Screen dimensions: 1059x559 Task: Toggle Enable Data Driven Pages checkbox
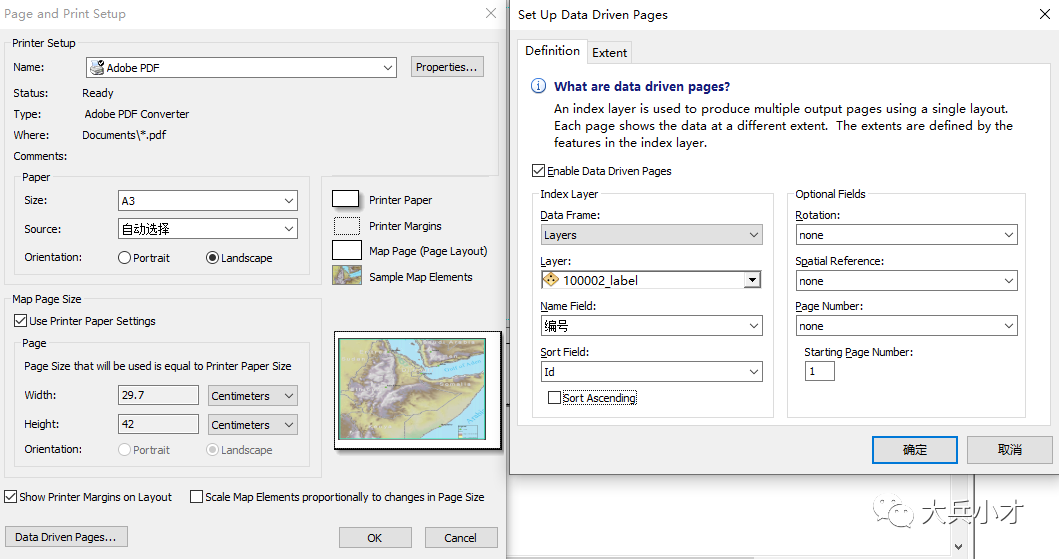click(x=538, y=171)
